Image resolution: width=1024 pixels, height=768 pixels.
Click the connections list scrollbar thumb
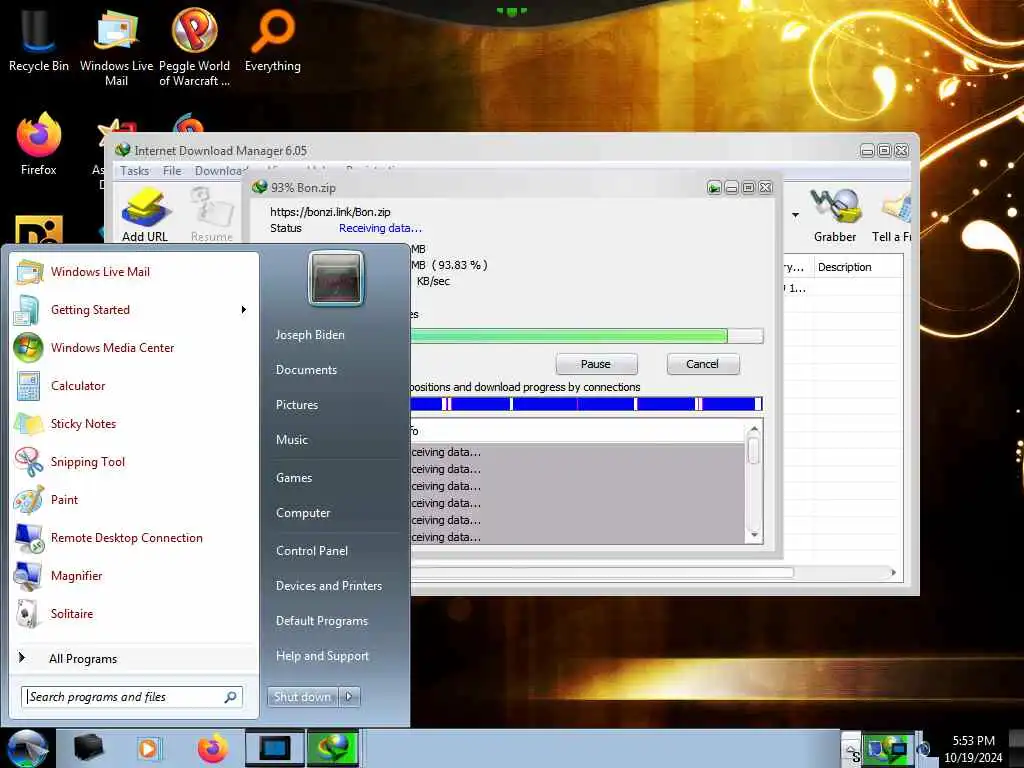[x=754, y=451]
